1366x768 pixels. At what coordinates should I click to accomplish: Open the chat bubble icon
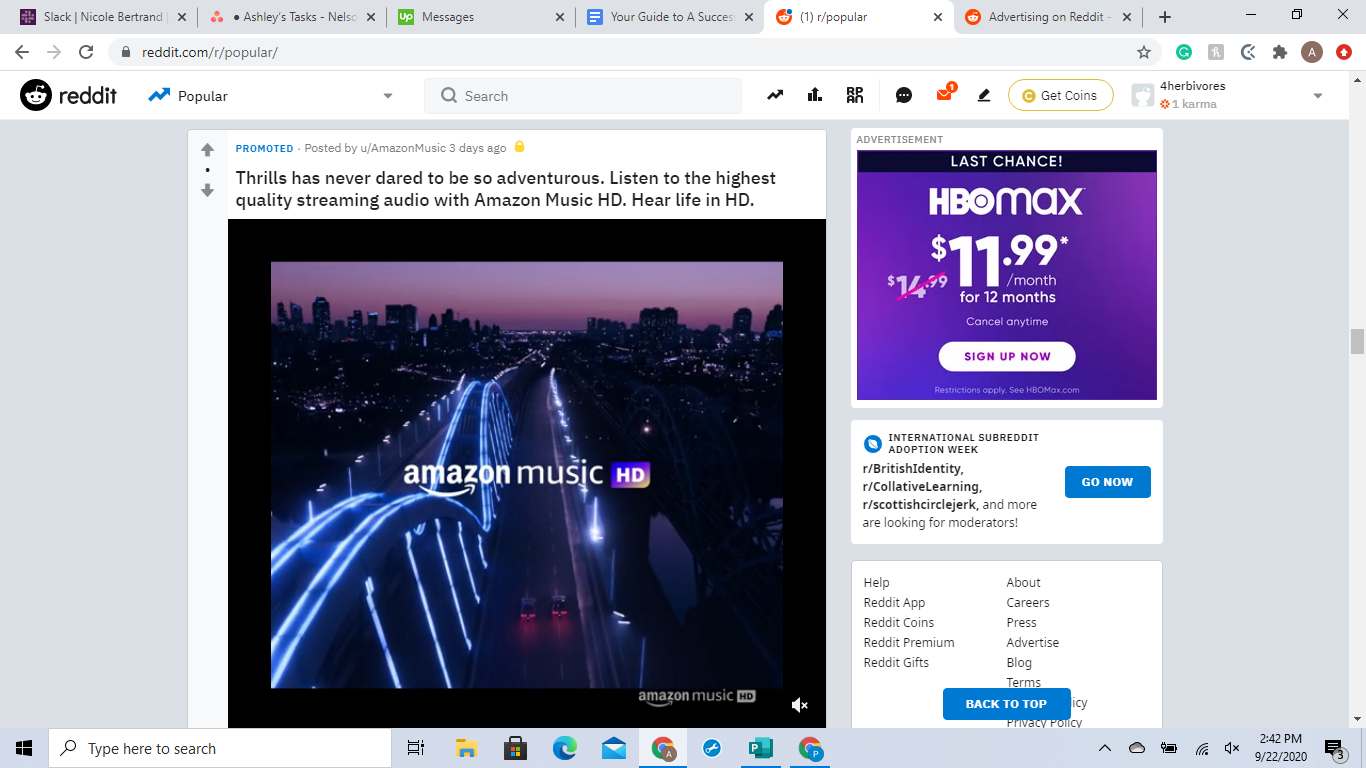(904, 95)
